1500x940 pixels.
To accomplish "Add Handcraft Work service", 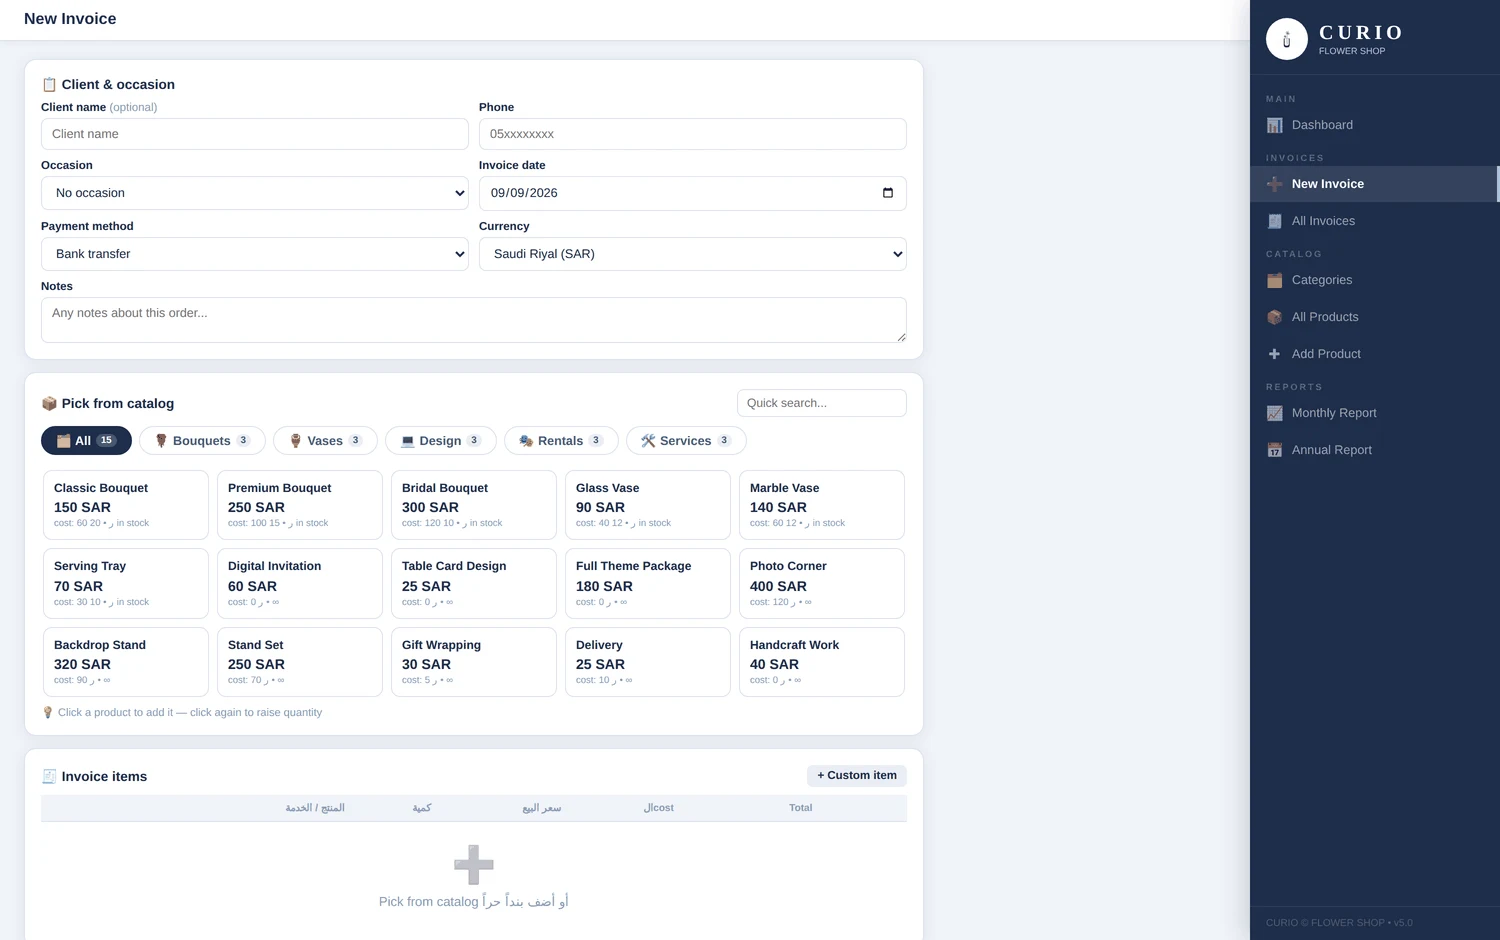I will (822, 662).
